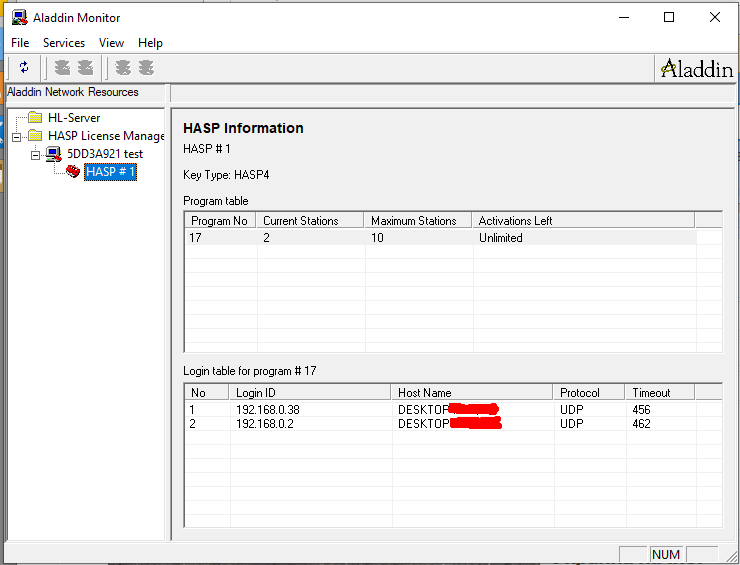Click the NUM status bar indicator
The width and height of the screenshot is (740, 565).
666,554
